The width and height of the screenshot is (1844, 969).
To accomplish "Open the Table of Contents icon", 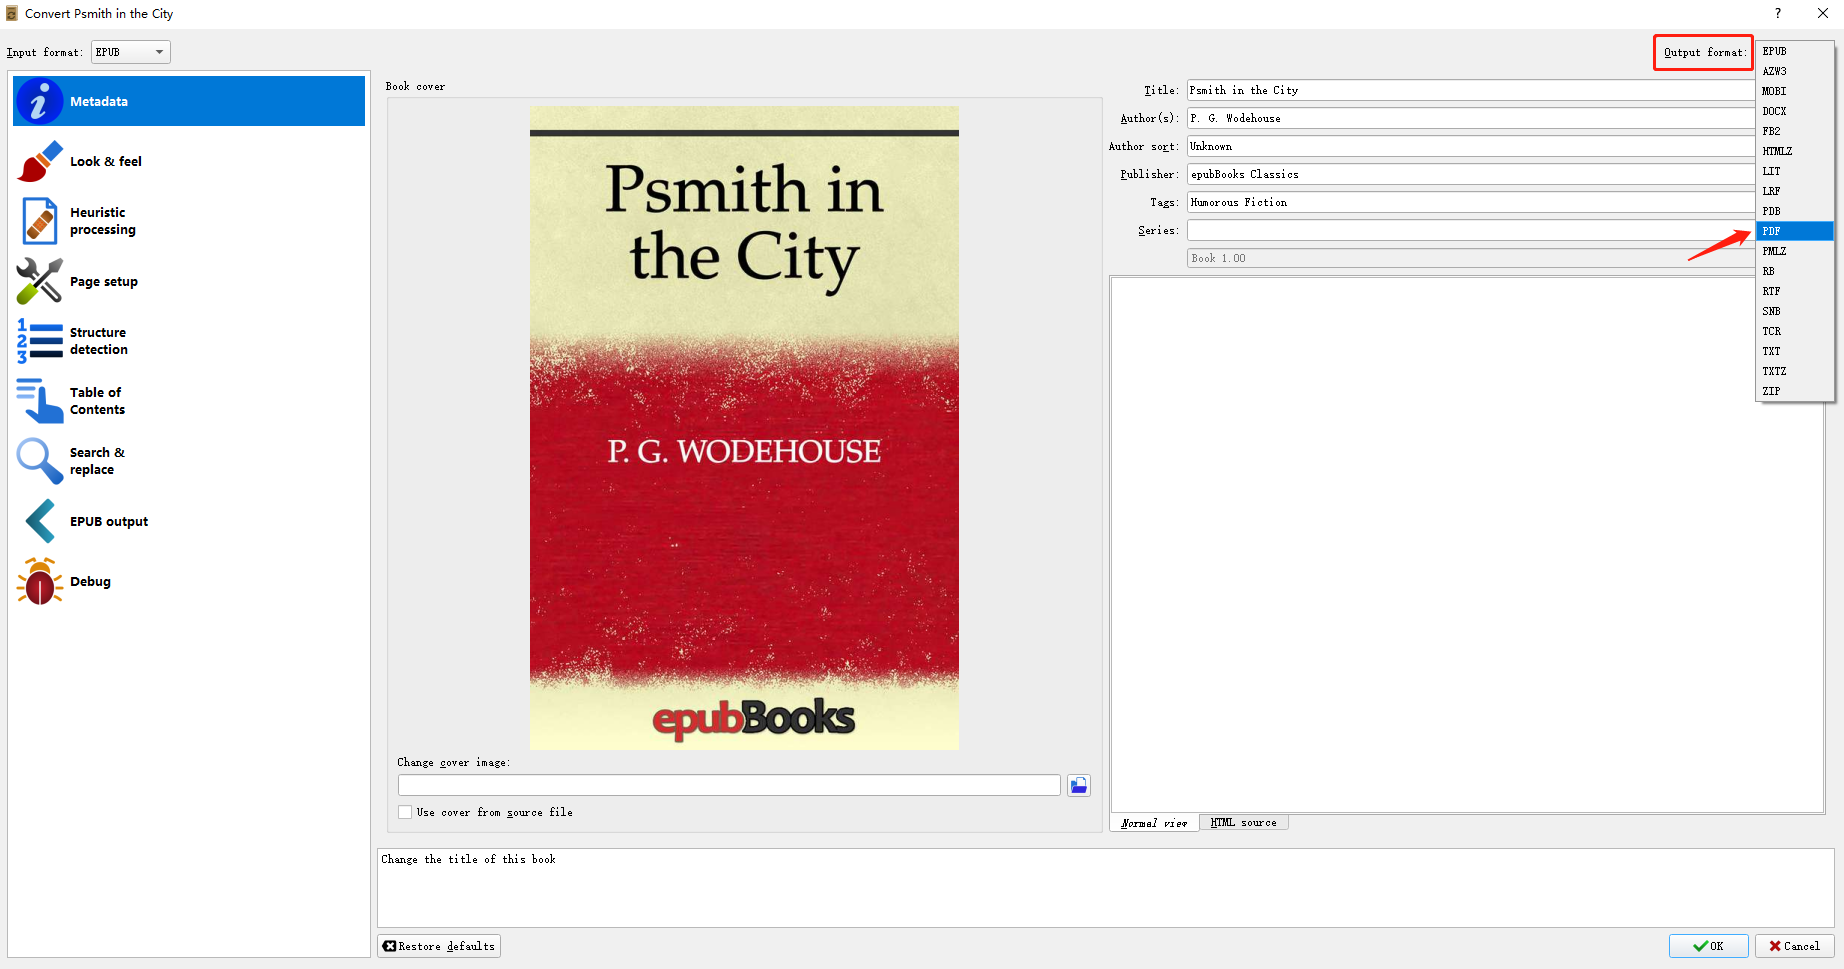I will pyautogui.click(x=39, y=401).
